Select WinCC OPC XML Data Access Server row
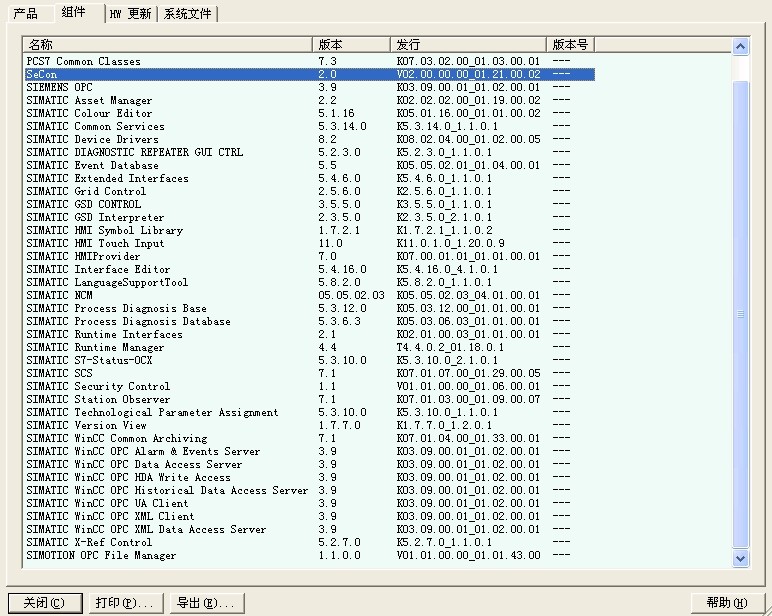Viewport: 772px width, 616px height. [x=310, y=529]
